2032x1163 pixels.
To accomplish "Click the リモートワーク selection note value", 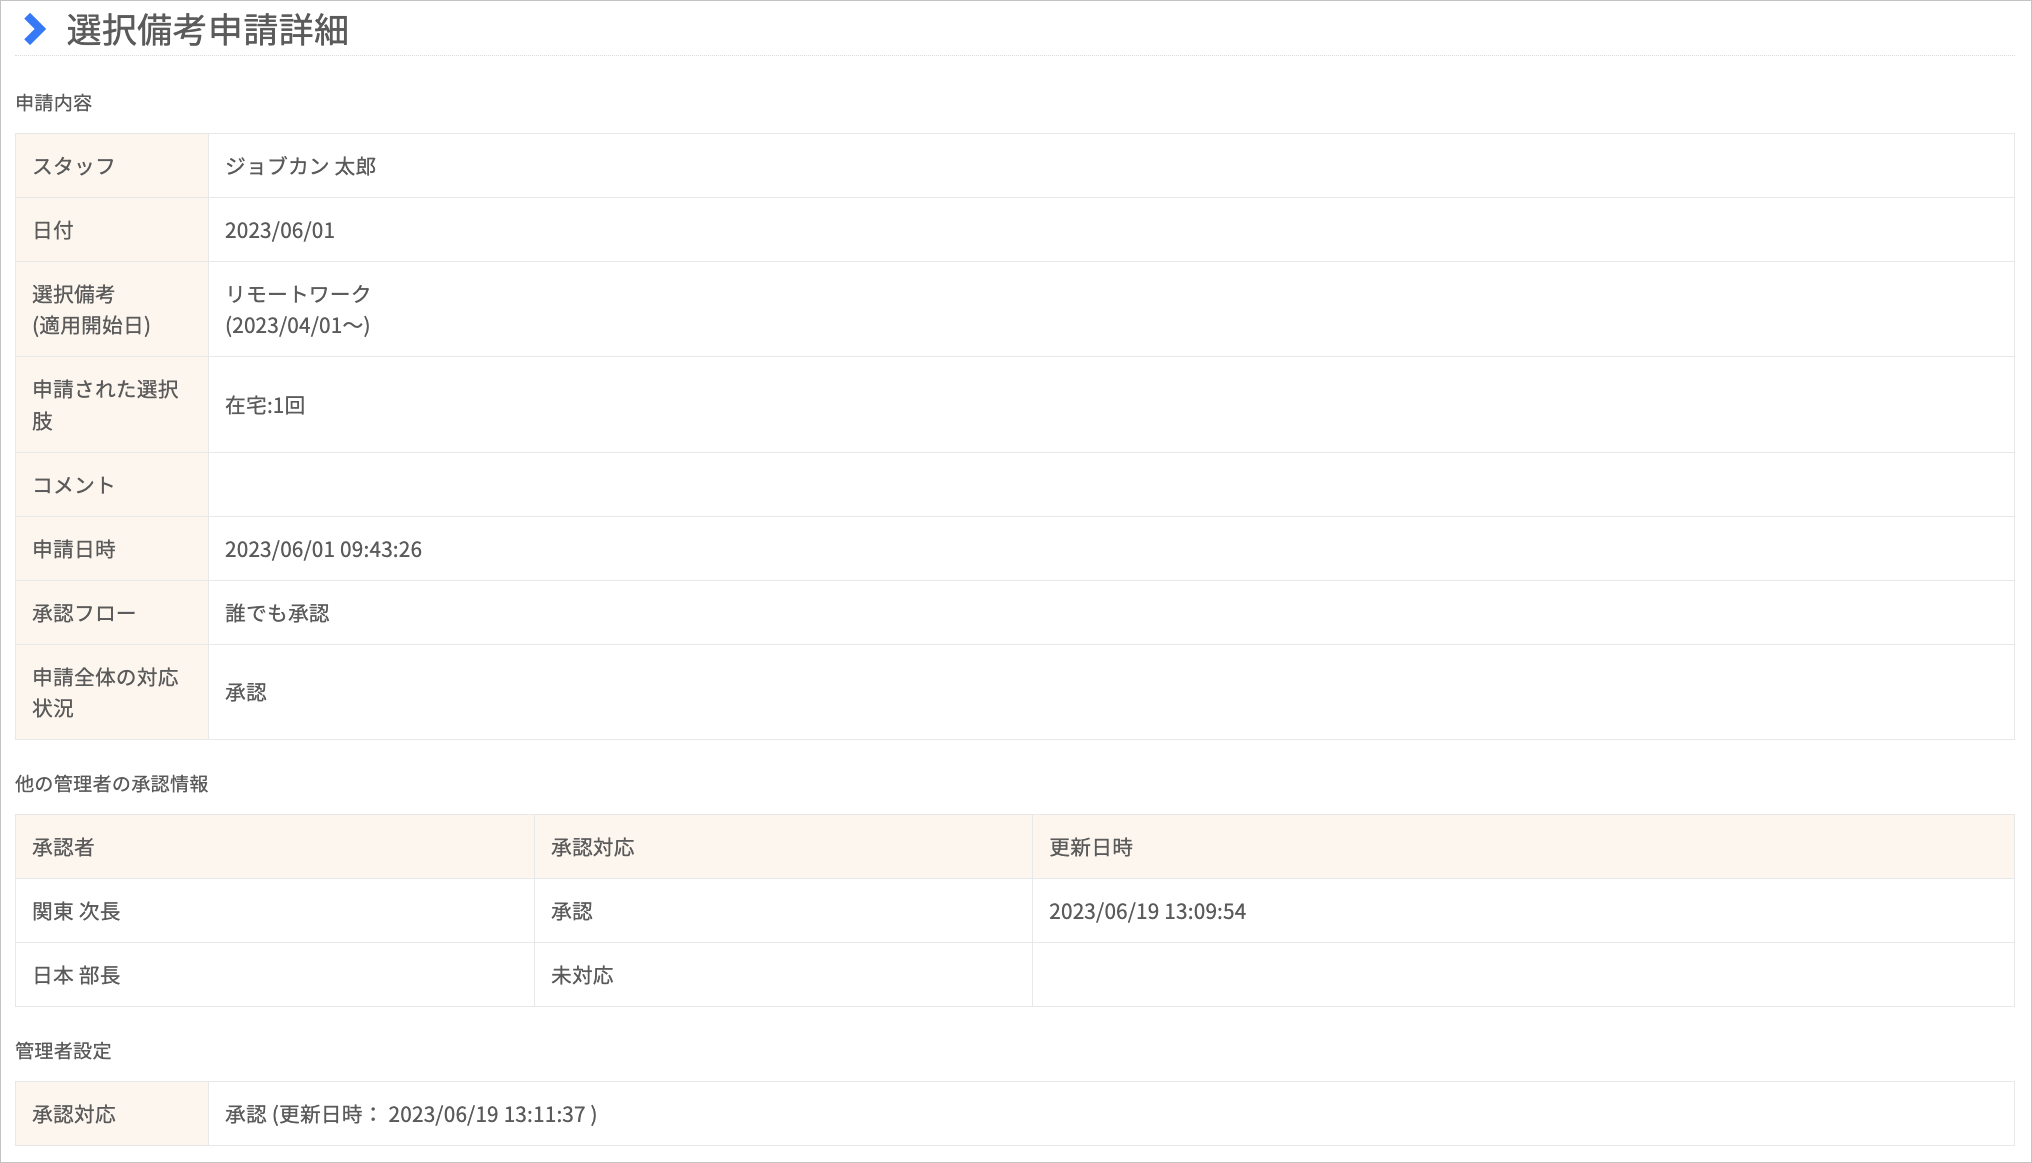I will [298, 294].
